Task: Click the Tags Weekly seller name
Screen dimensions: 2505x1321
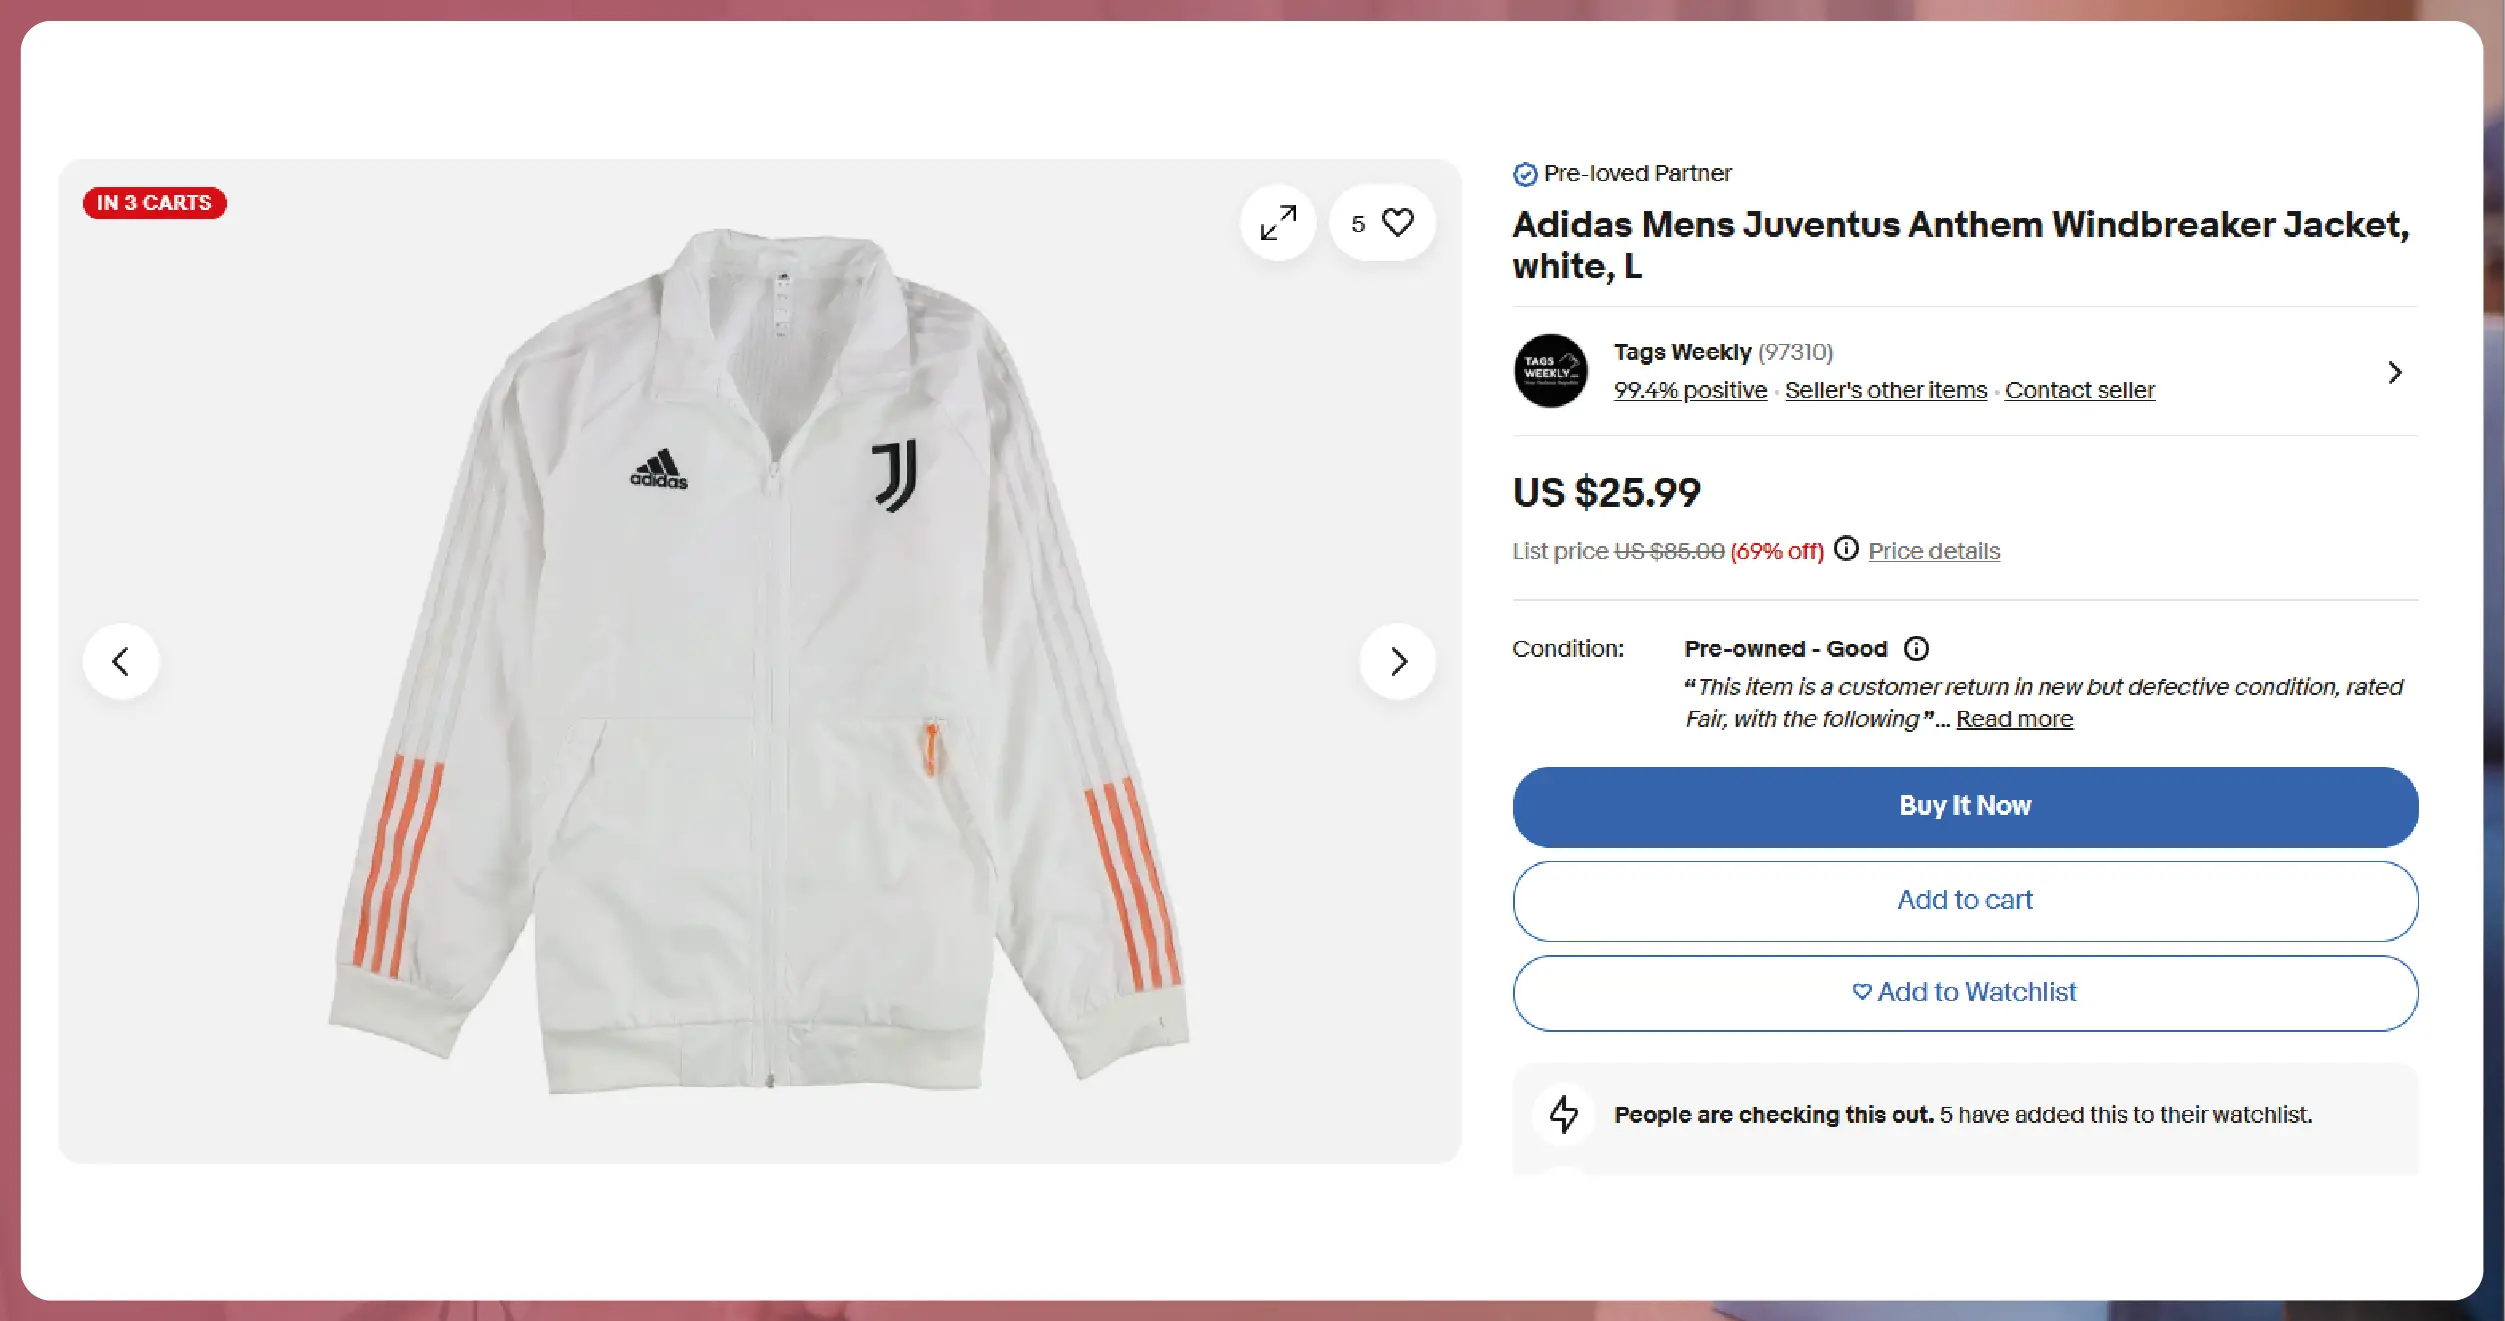Action: [x=1682, y=352]
